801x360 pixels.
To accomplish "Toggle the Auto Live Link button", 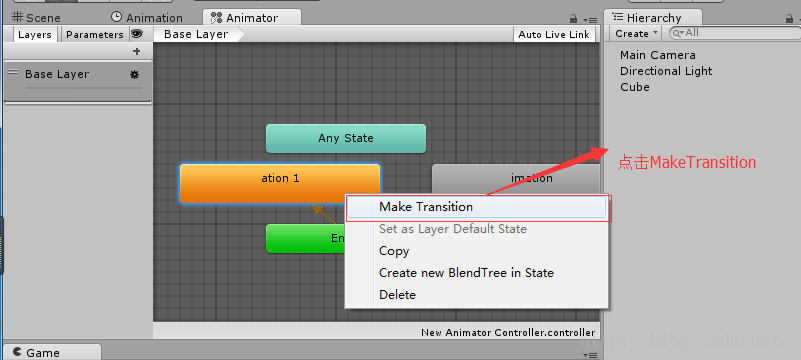I will [x=554, y=34].
